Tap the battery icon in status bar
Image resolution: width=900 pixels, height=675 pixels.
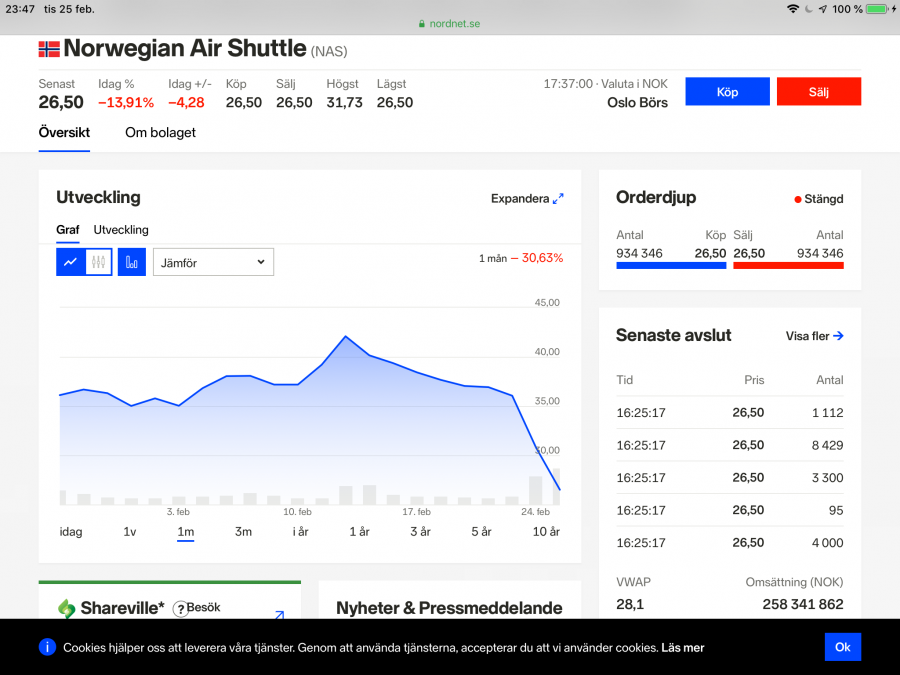877,9
